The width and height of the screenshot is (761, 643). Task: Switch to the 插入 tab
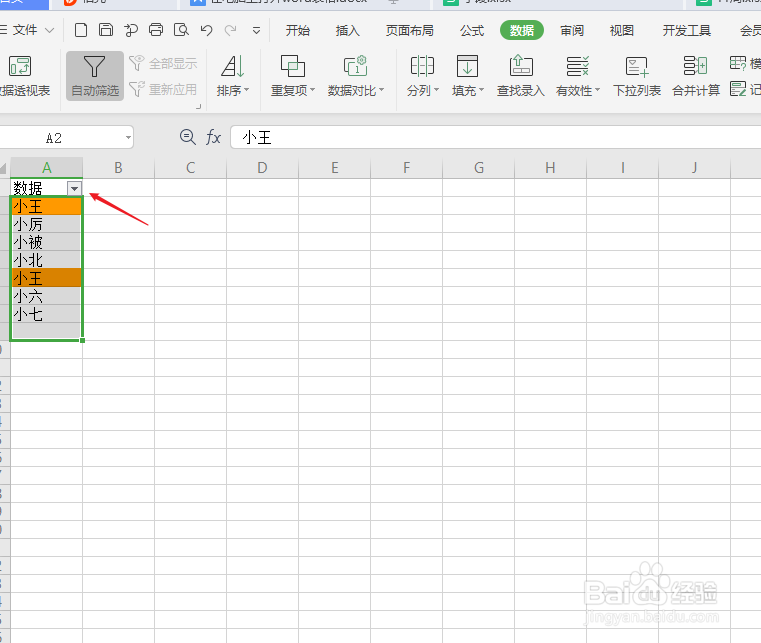(x=347, y=31)
